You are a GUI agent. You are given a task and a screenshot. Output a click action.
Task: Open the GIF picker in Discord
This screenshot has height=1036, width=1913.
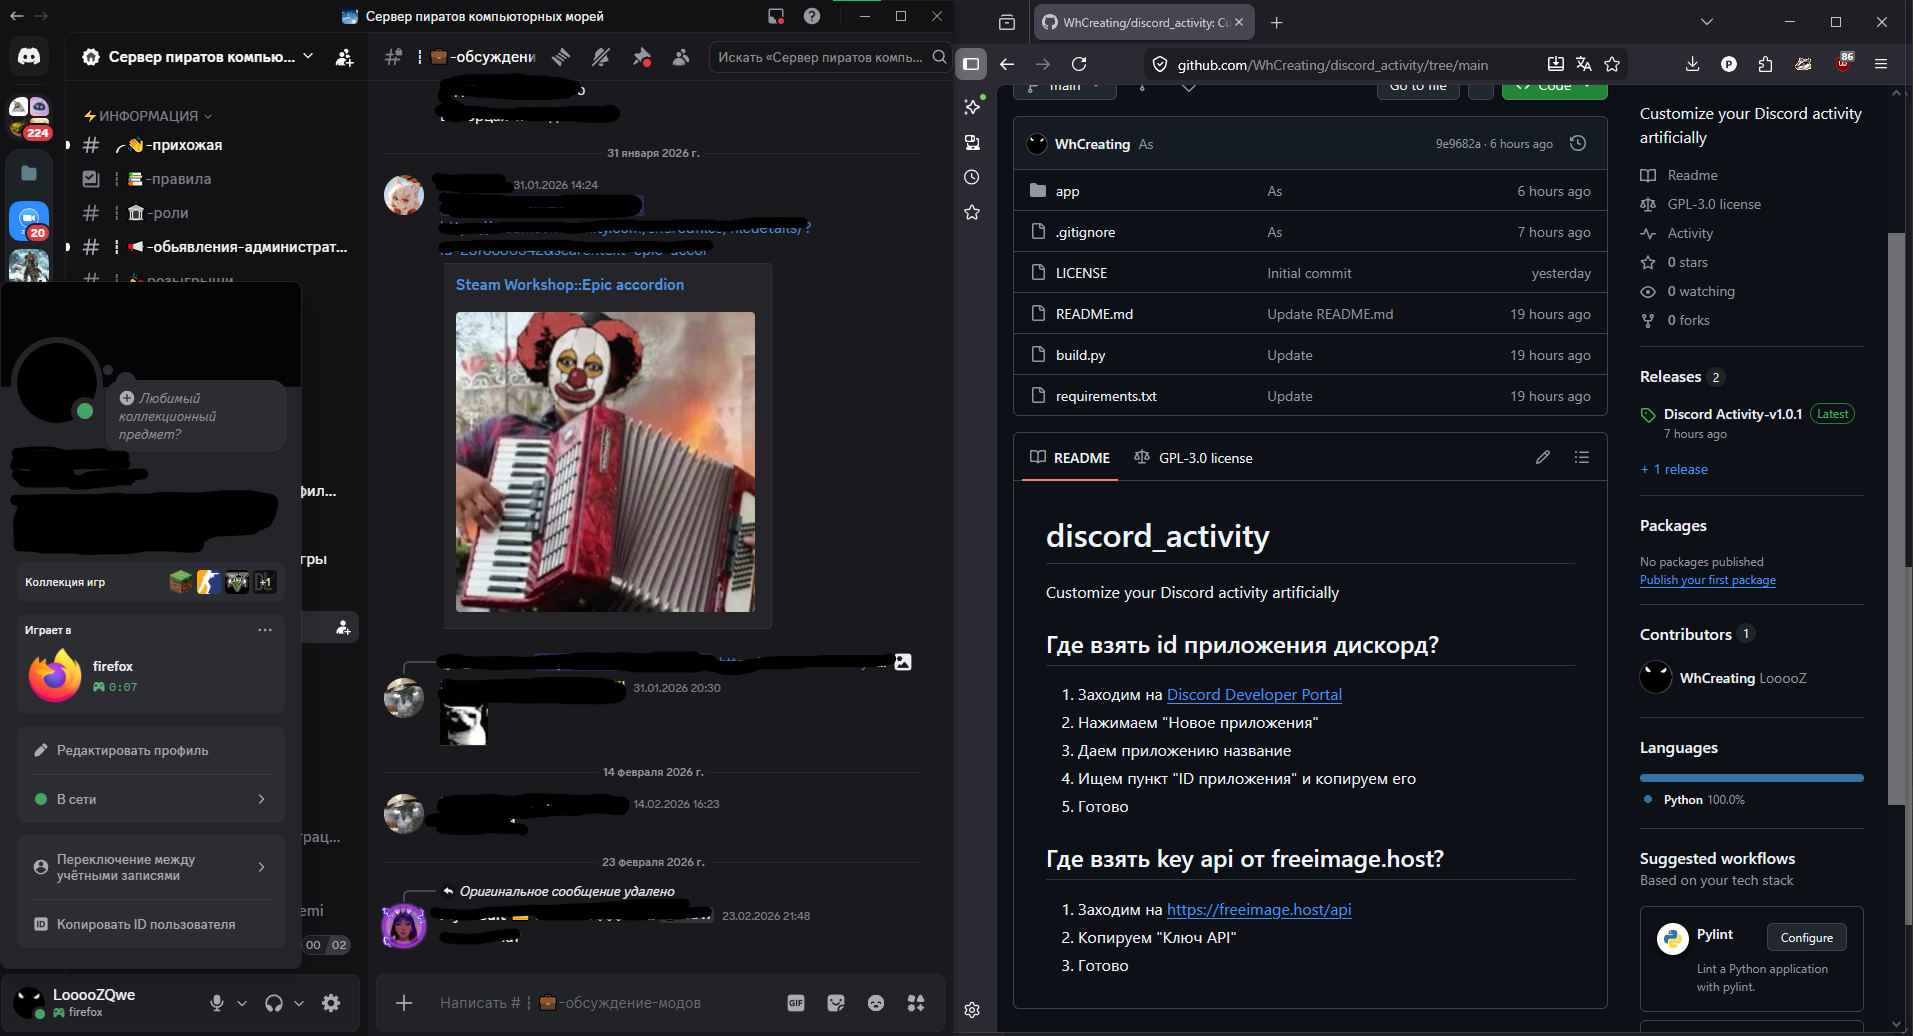pos(796,1003)
